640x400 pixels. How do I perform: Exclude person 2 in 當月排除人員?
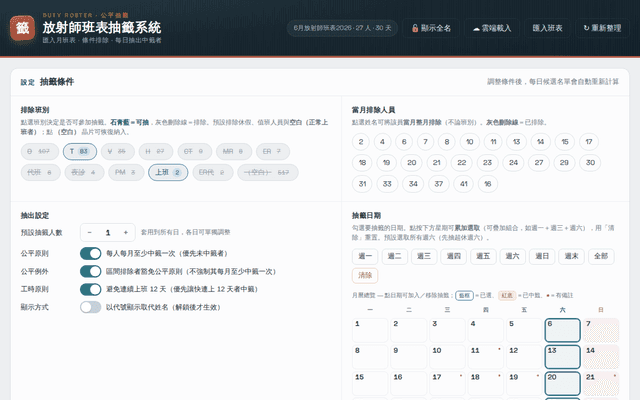tap(361, 142)
